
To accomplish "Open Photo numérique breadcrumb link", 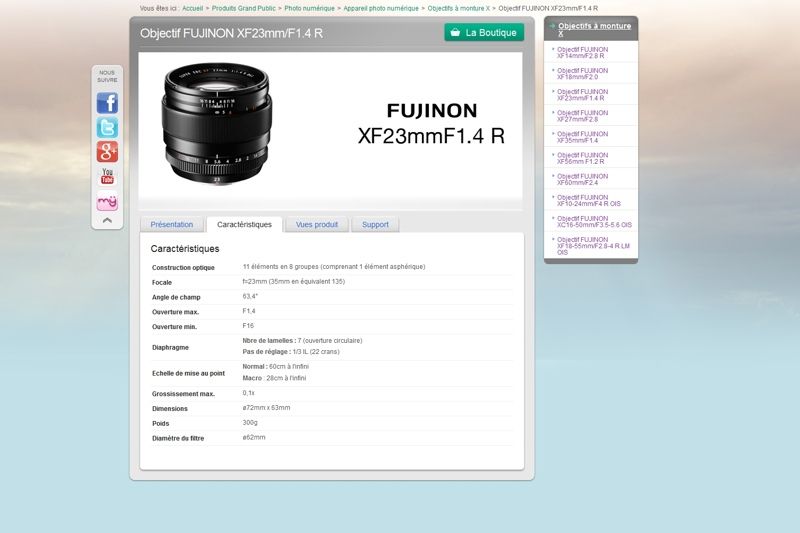I will [x=310, y=8].
